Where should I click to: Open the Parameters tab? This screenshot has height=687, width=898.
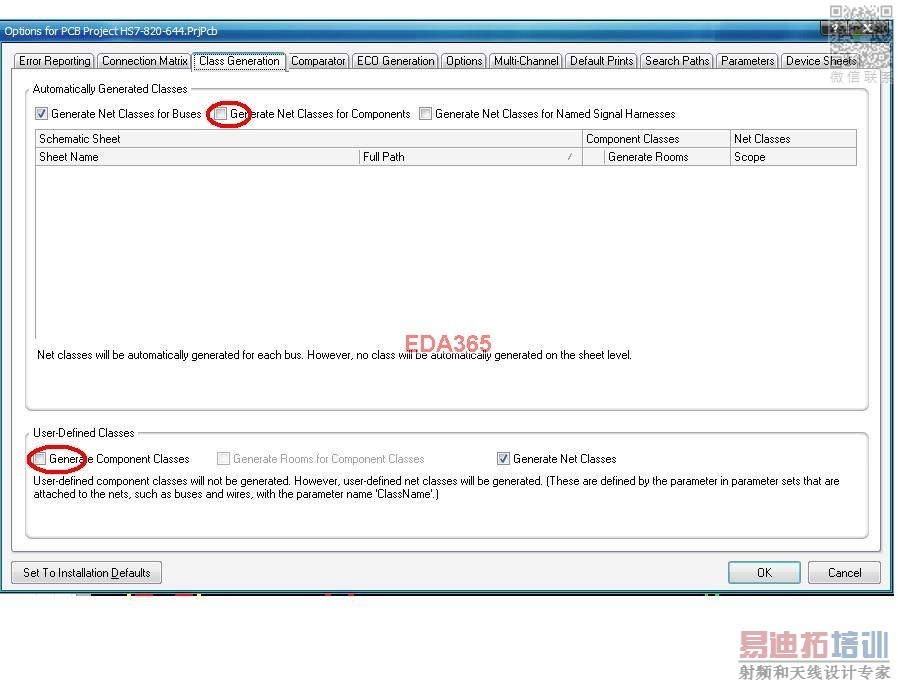(747, 61)
